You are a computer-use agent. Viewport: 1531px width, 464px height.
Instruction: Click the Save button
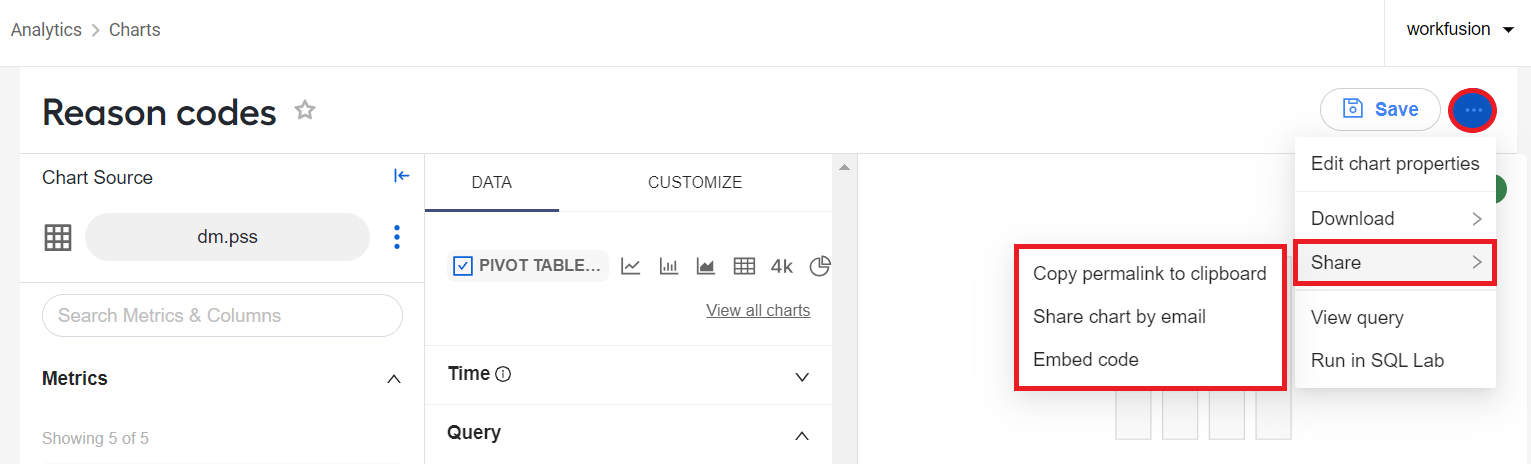pyautogui.click(x=1380, y=109)
